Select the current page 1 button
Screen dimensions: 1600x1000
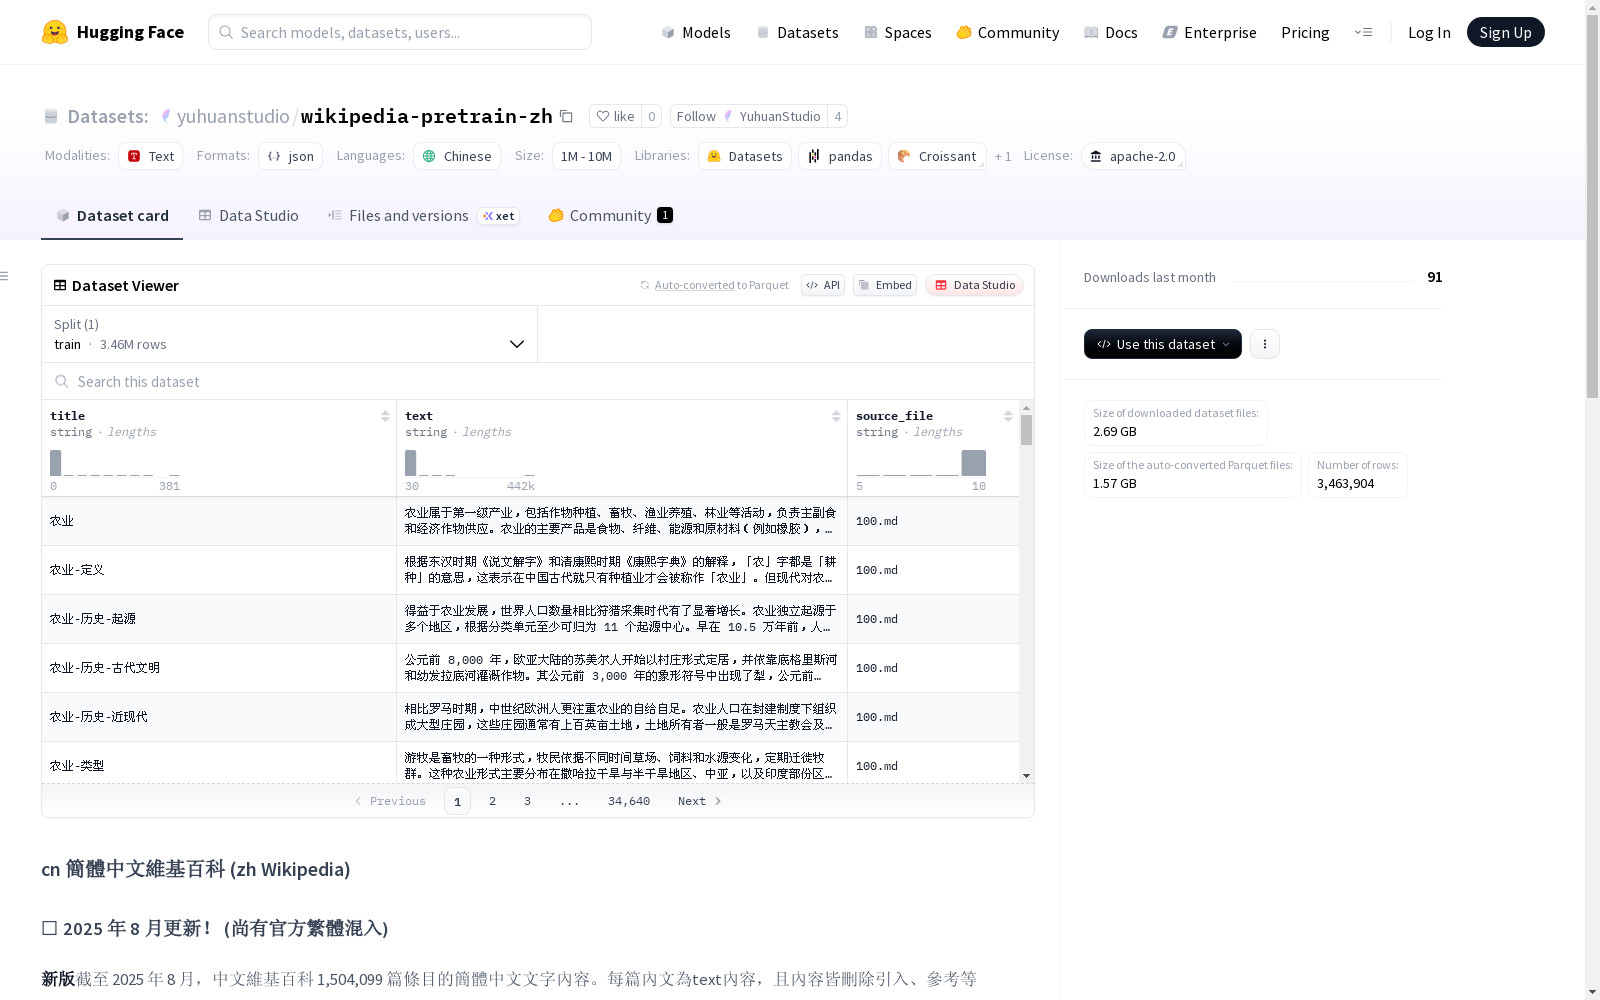(457, 801)
